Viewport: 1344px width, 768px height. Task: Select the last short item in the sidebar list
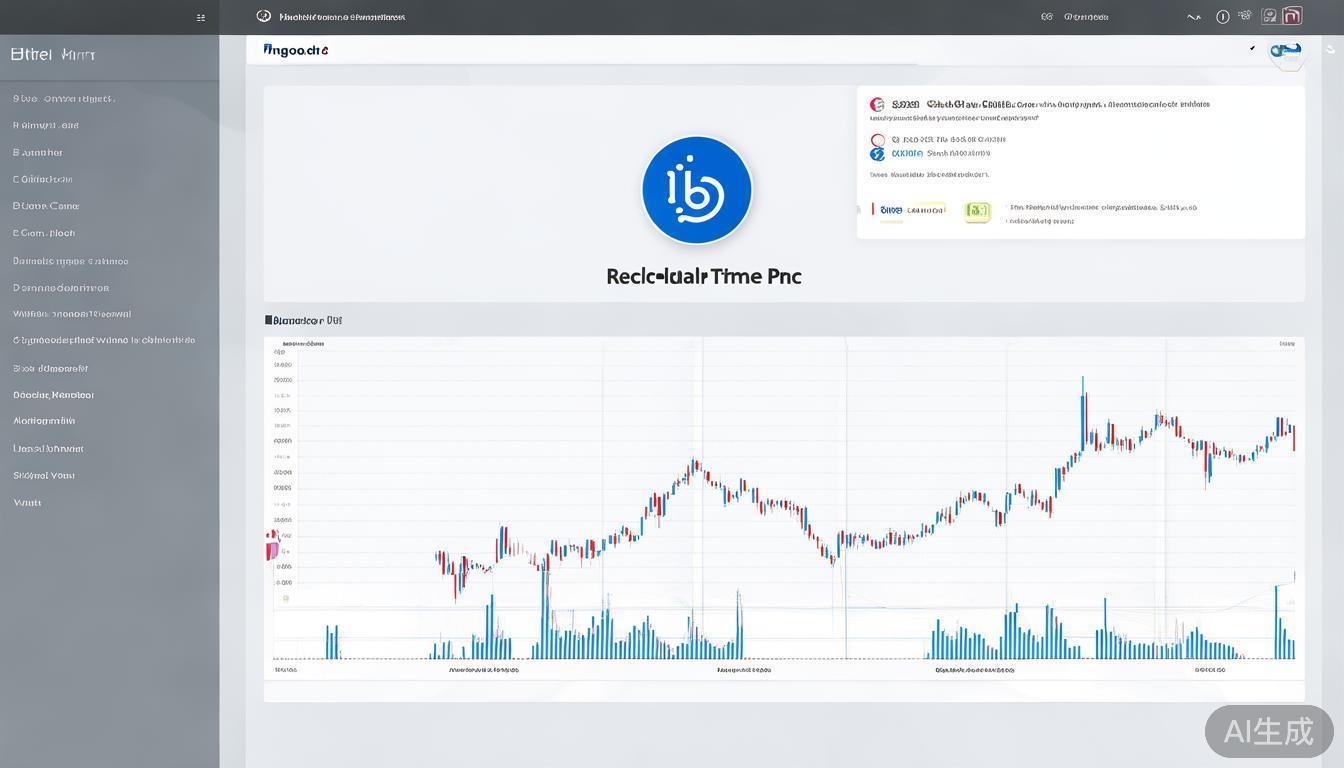pyautogui.click(x=27, y=502)
